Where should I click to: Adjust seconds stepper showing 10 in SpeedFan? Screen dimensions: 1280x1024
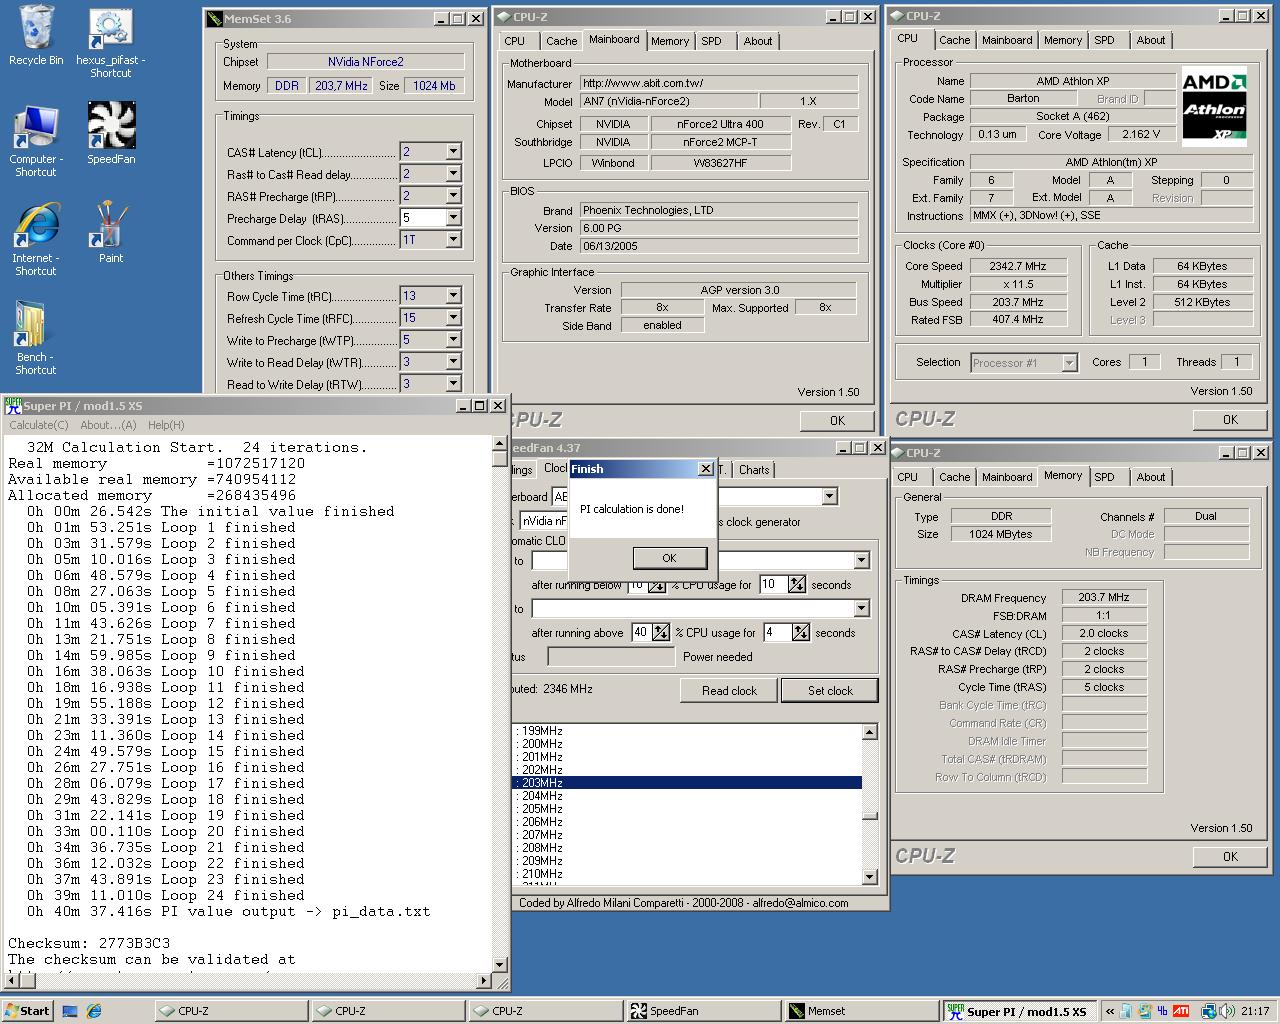coord(796,585)
